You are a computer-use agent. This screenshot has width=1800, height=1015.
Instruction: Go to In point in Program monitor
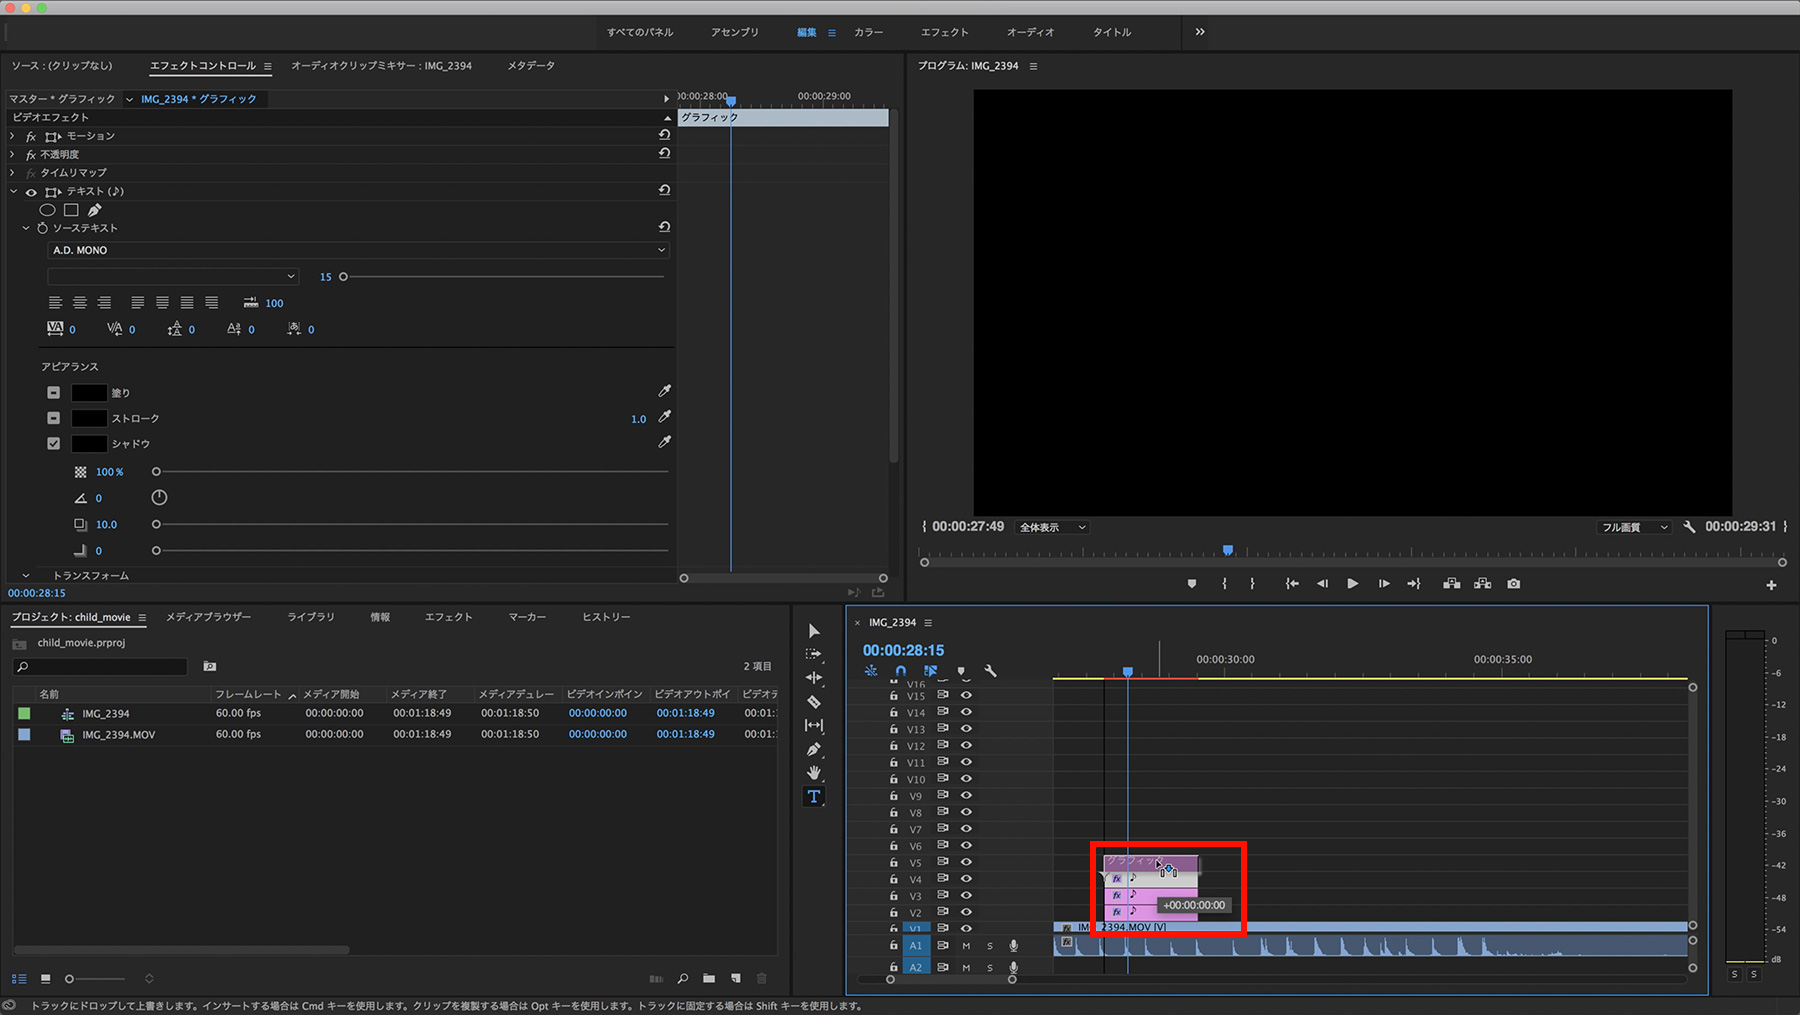[x=1292, y=584]
